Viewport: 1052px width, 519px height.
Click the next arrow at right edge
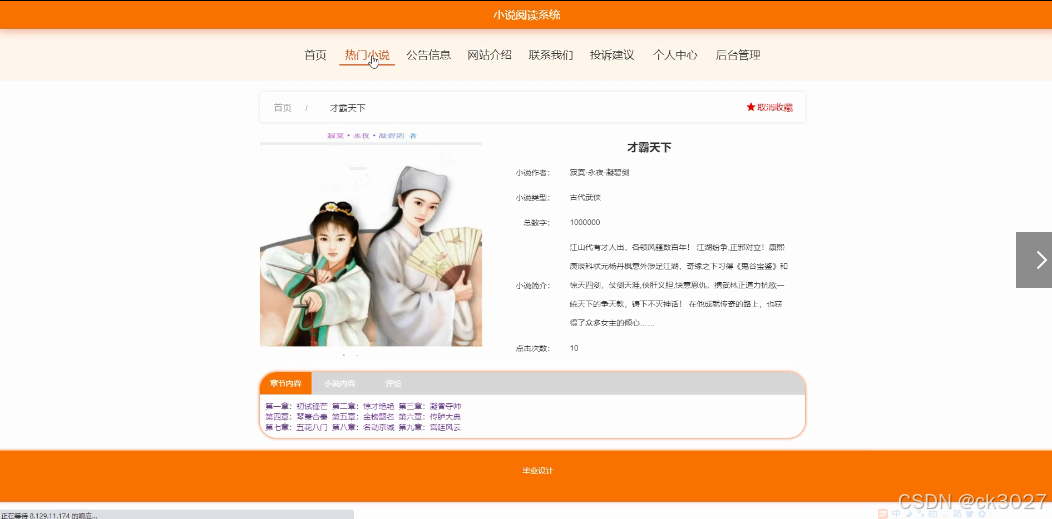[1034, 260]
